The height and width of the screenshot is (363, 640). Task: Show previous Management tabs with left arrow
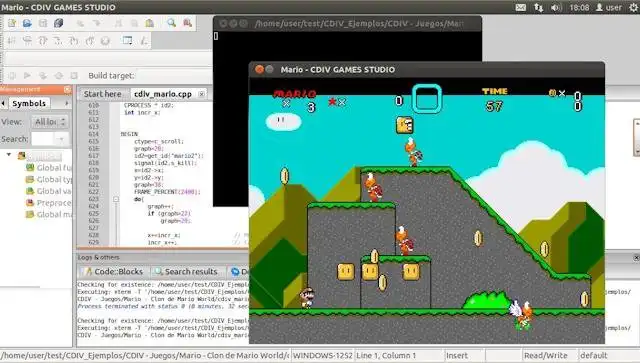pos(3,103)
